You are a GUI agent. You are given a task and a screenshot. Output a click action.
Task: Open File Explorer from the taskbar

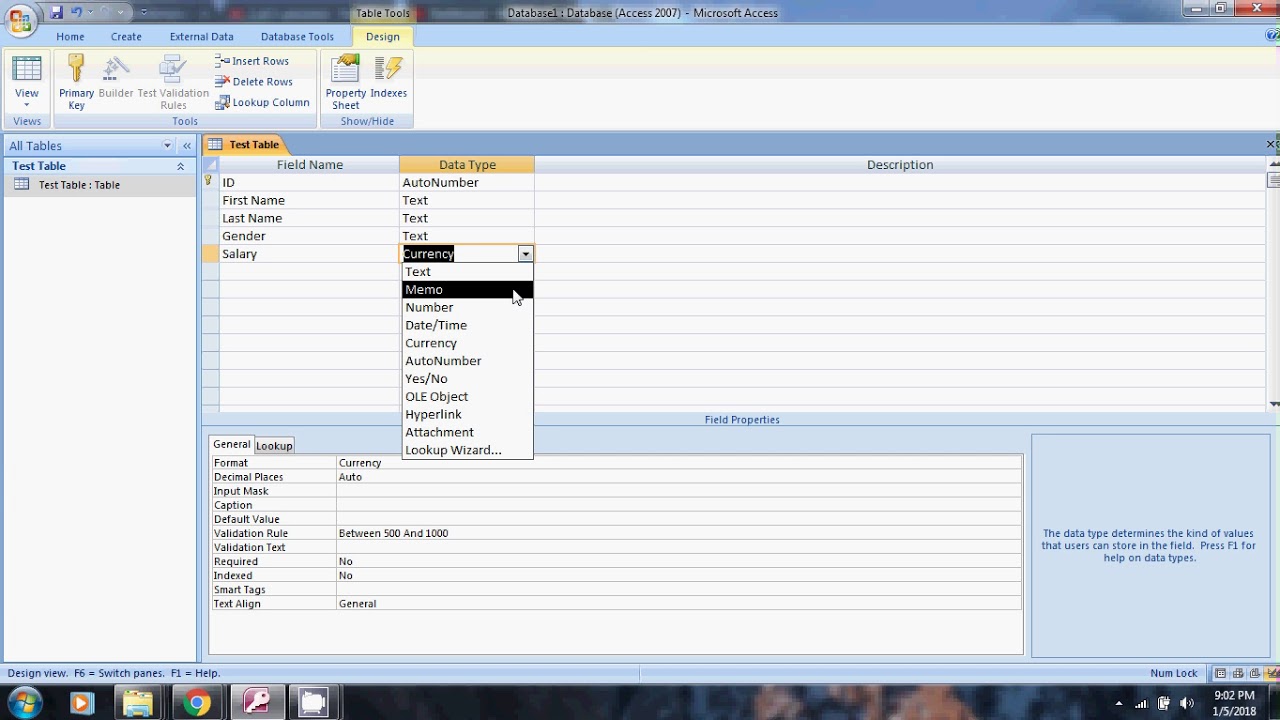point(138,704)
